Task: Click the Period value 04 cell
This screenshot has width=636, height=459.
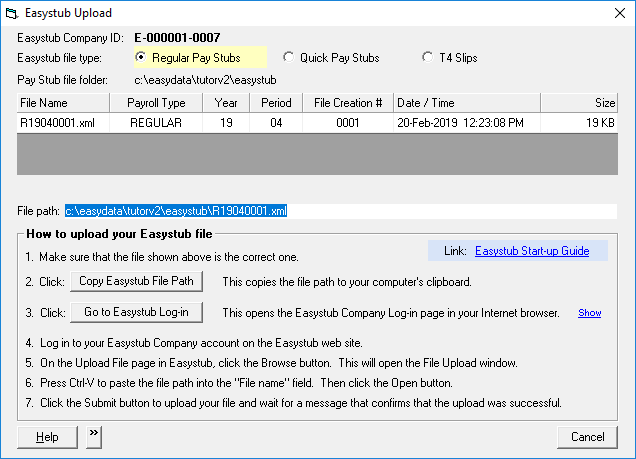Action: 276,123
